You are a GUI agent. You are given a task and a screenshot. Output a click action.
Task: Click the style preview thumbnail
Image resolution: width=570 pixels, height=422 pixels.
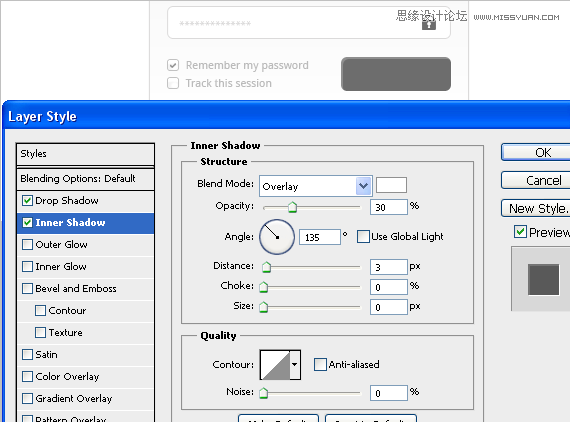coord(543,279)
